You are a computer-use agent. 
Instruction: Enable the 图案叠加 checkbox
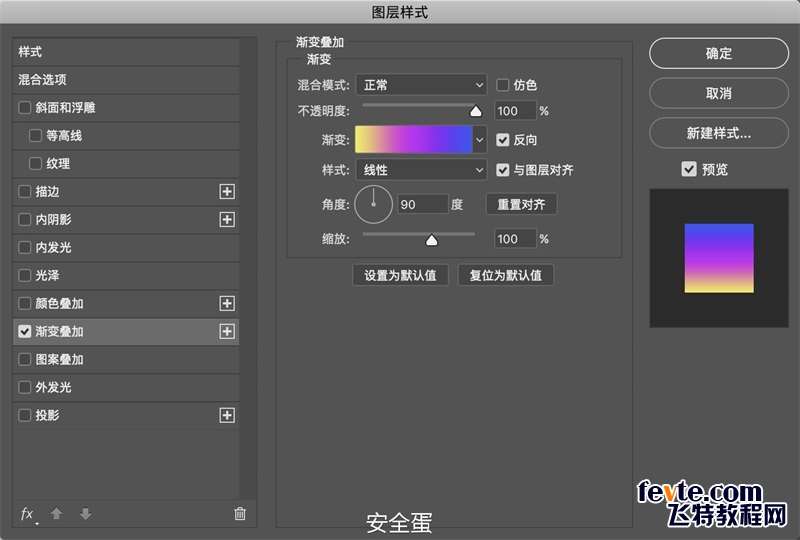coord(24,359)
